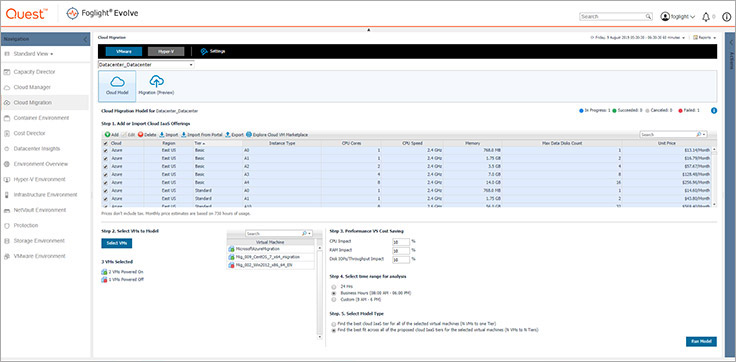Viewport: 736px width, 362px height.
Task: Explore Cloud VM Marketplace
Action: point(277,135)
